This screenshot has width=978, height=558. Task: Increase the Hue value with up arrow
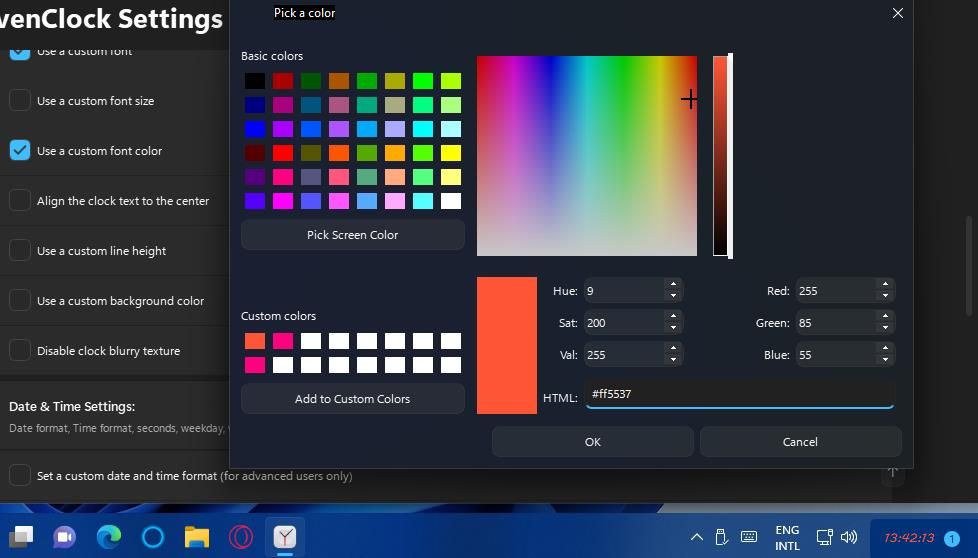point(673,285)
